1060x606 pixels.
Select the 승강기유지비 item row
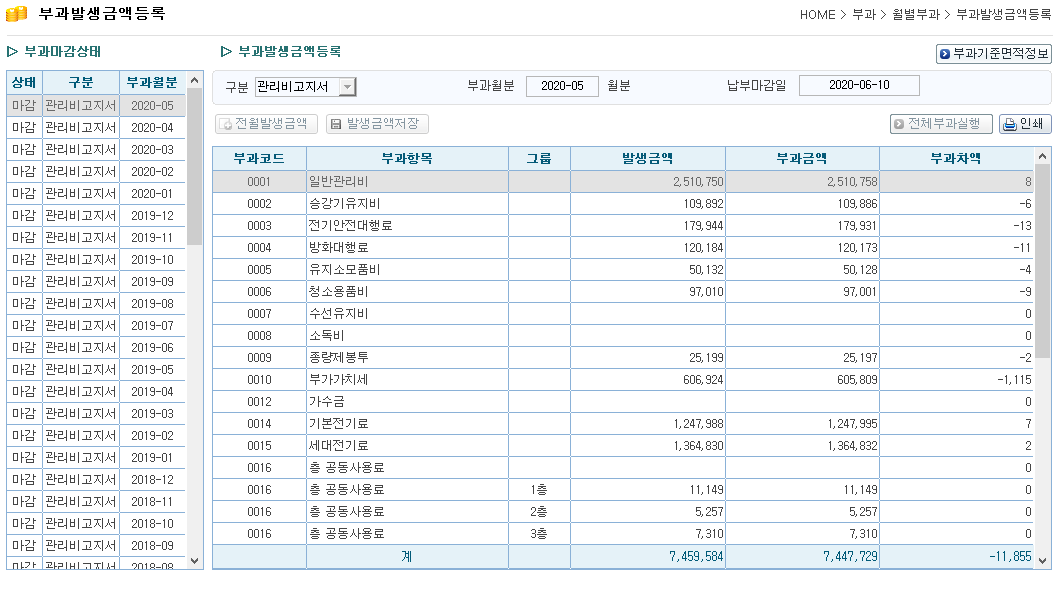click(x=623, y=204)
